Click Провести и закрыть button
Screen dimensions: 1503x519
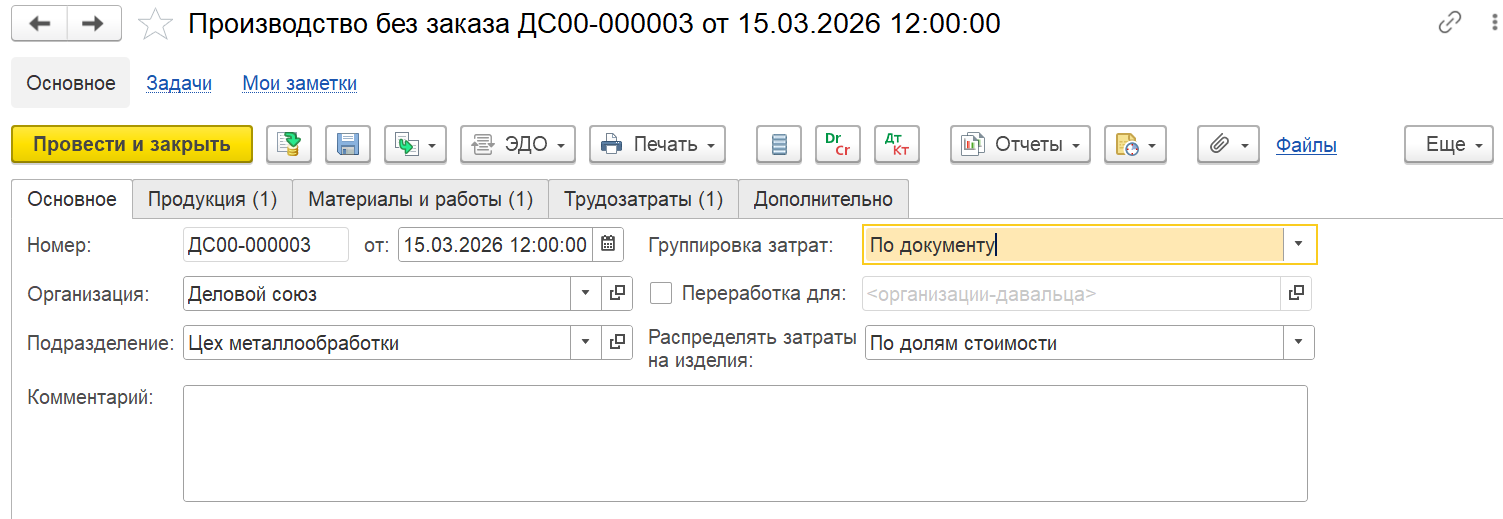[x=132, y=144]
